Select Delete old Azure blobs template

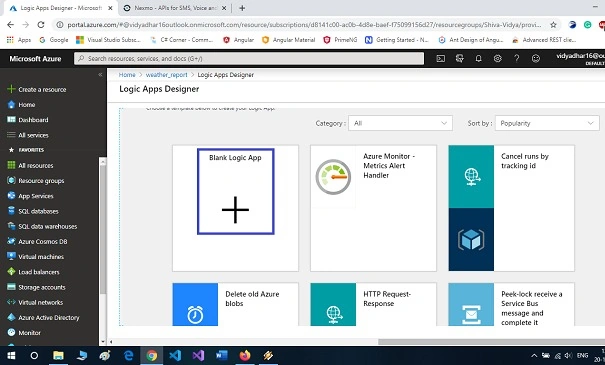pyautogui.click(x=235, y=304)
